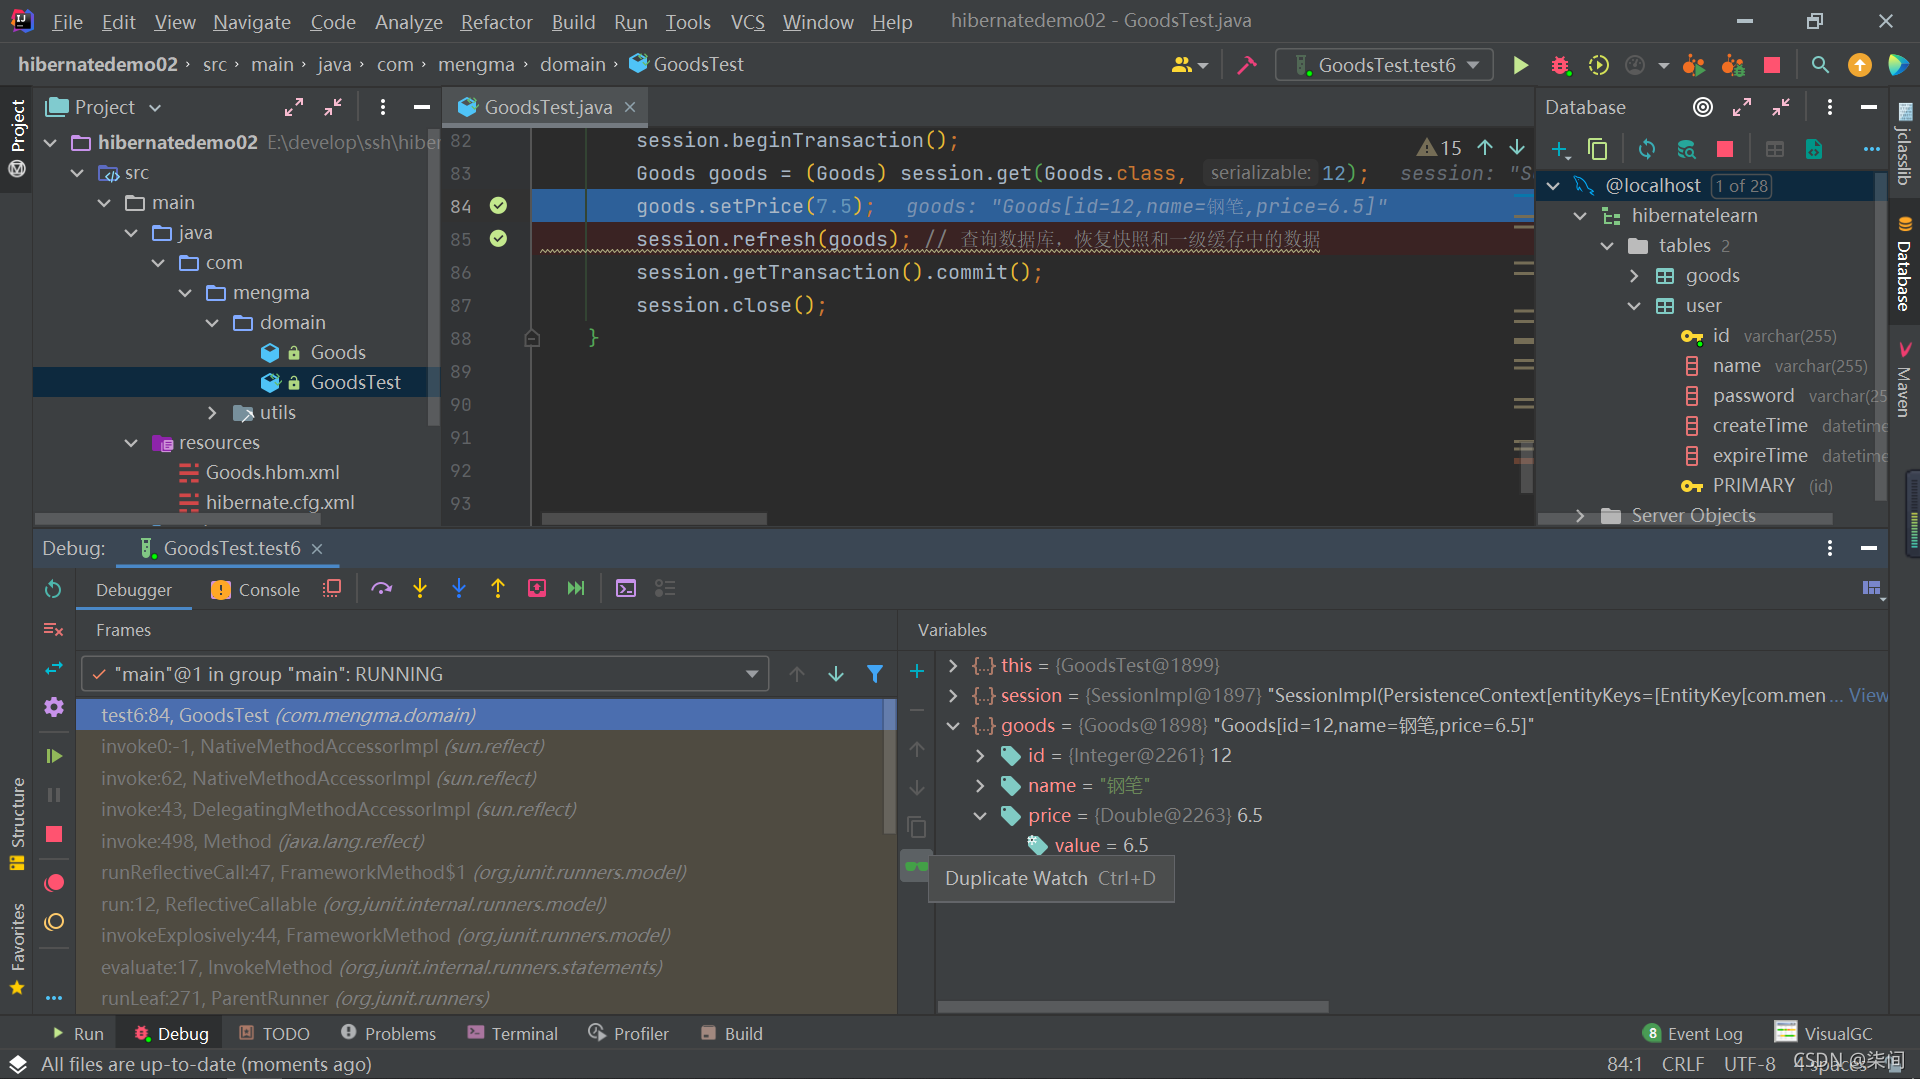Viewport: 1920px width, 1079px height.
Task: Toggle breakpoint on line 85
Action: [x=498, y=239]
